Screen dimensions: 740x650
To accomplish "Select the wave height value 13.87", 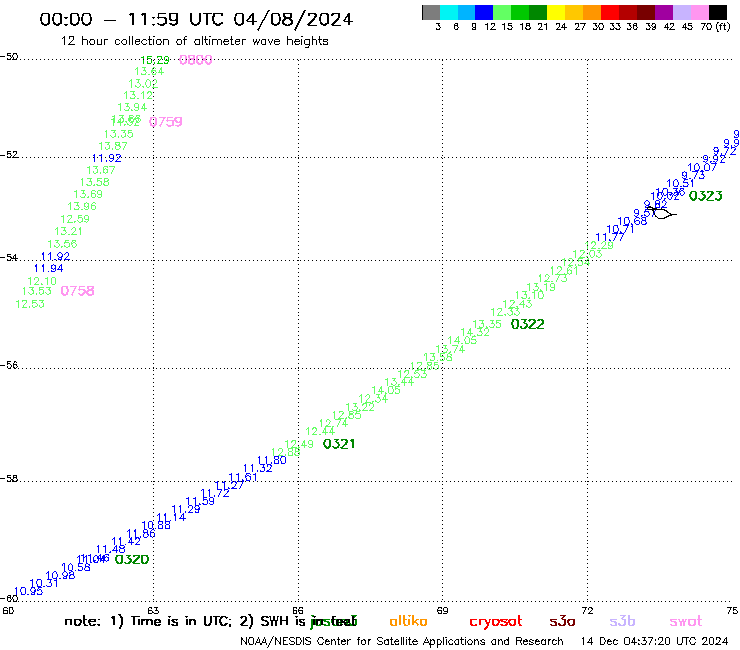I will tap(113, 146).
